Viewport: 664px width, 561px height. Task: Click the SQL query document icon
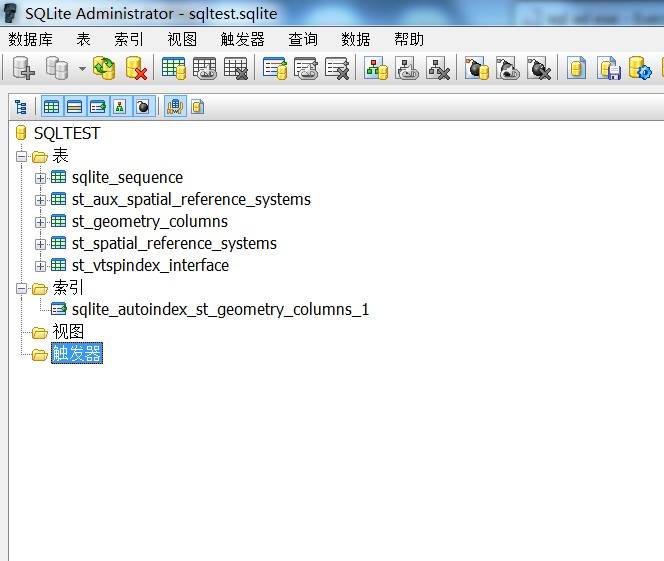click(x=576, y=68)
